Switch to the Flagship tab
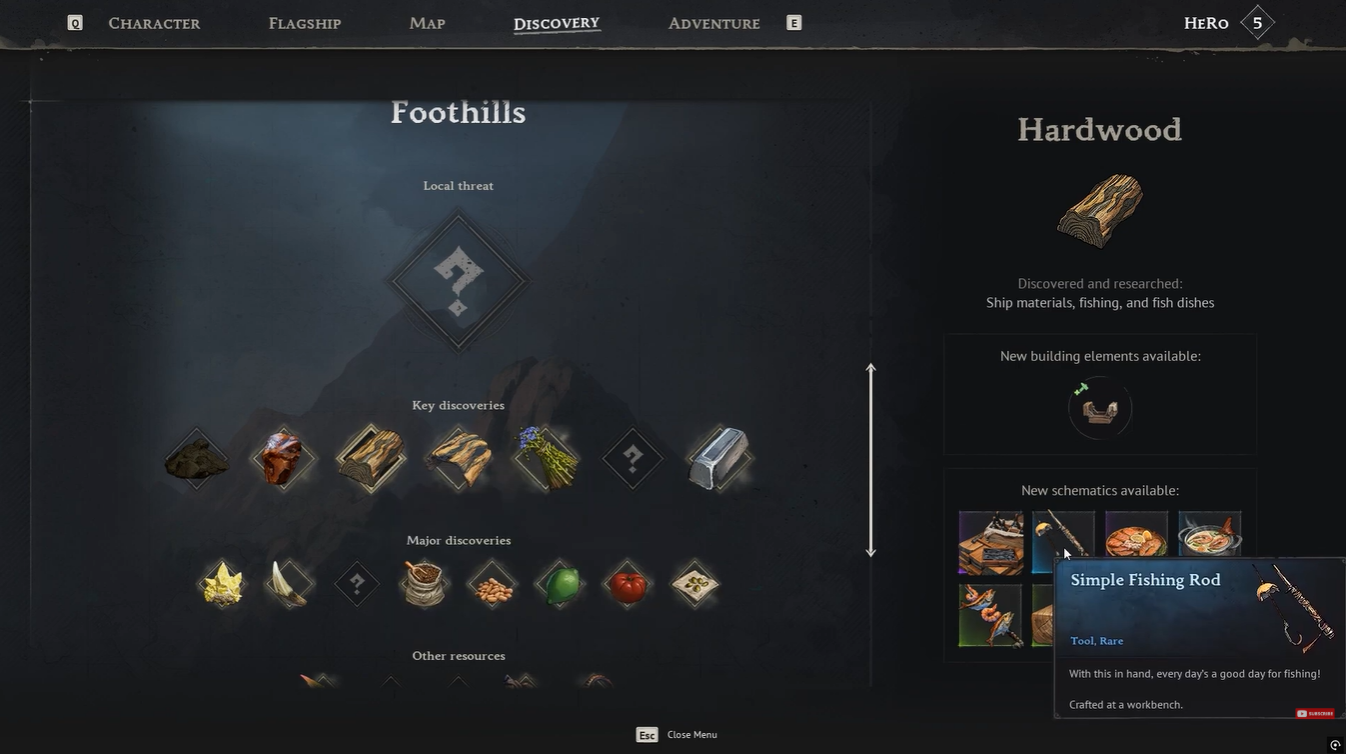This screenshot has width=1346, height=754. (x=305, y=23)
